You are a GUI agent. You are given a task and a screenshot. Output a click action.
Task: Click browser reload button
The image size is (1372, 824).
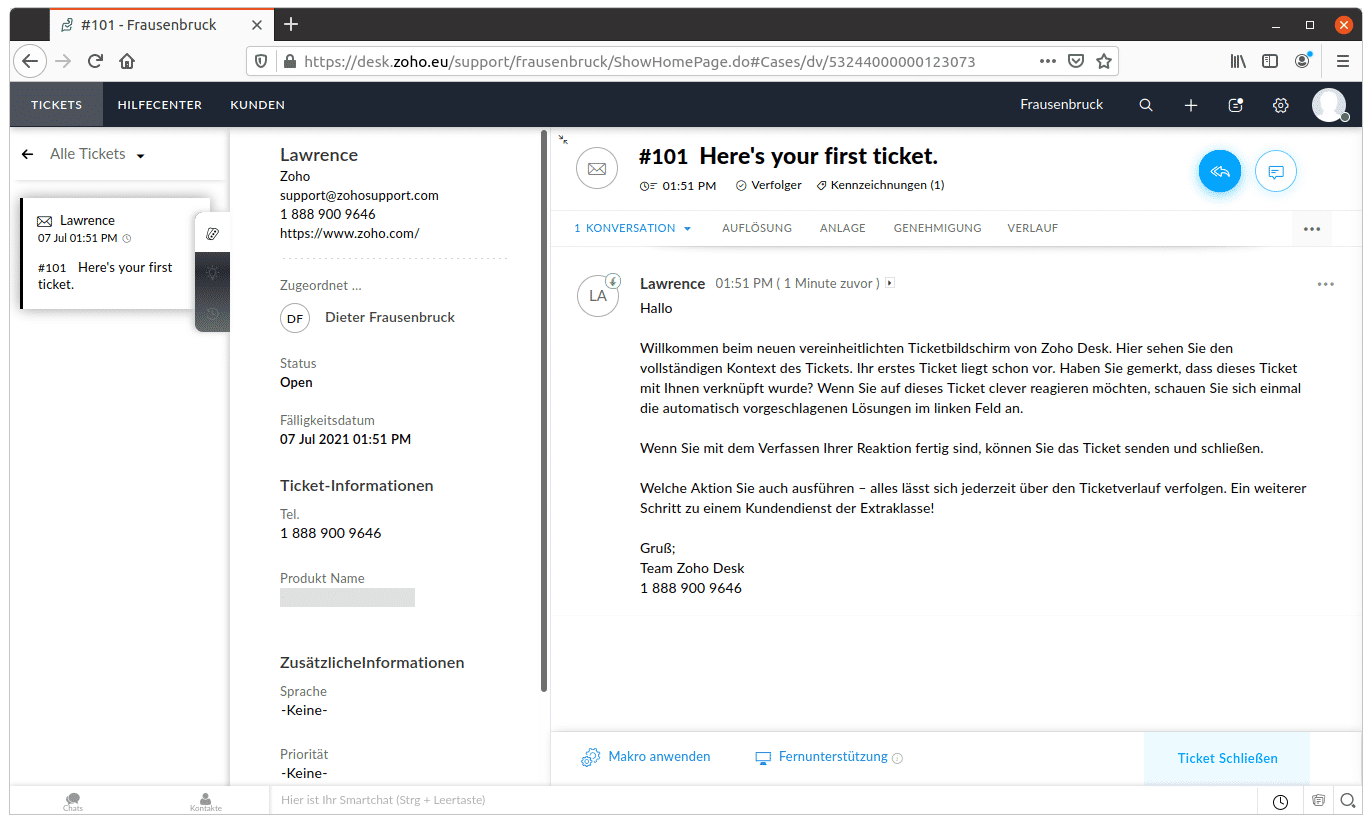point(95,61)
